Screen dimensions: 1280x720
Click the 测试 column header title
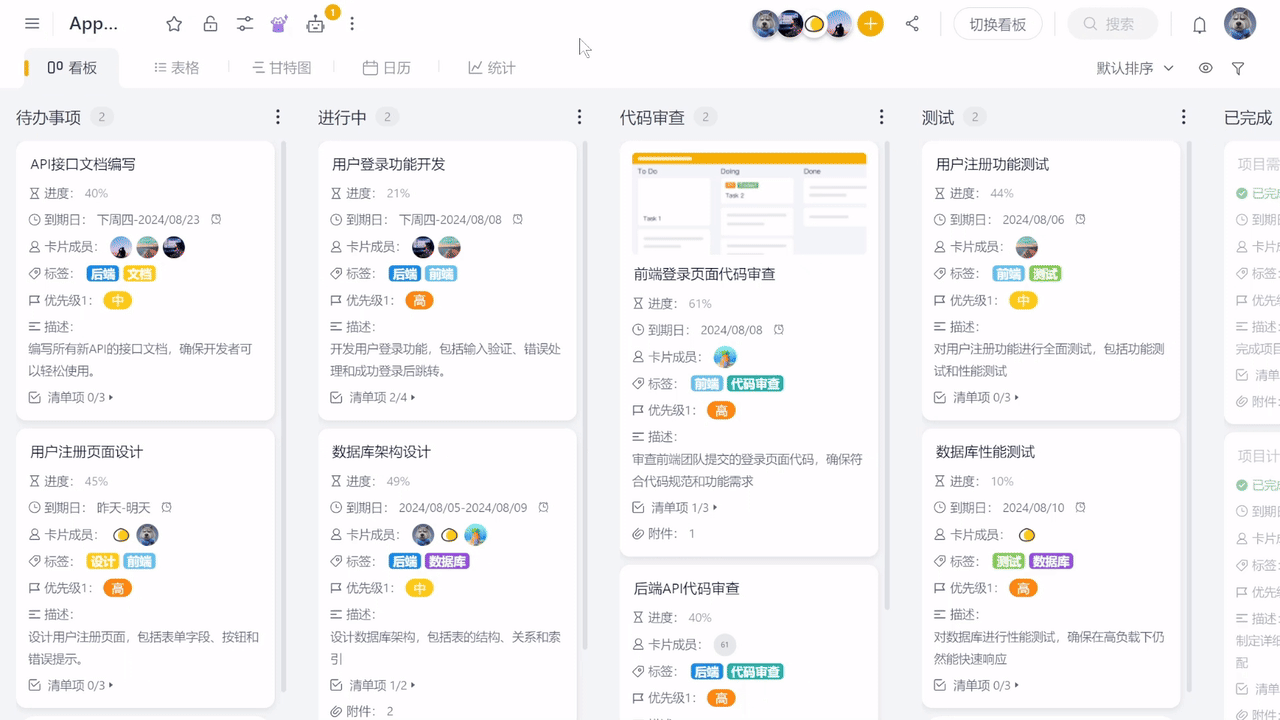938,117
